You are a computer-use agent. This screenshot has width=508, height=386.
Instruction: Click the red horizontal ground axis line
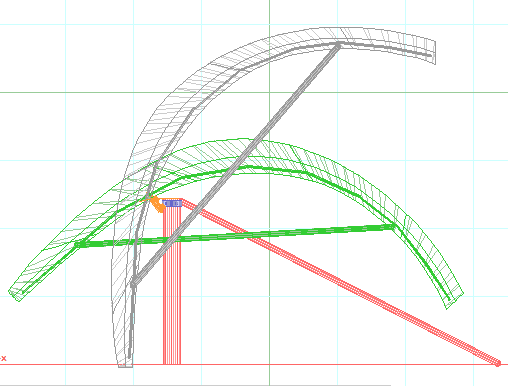click(x=254, y=364)
